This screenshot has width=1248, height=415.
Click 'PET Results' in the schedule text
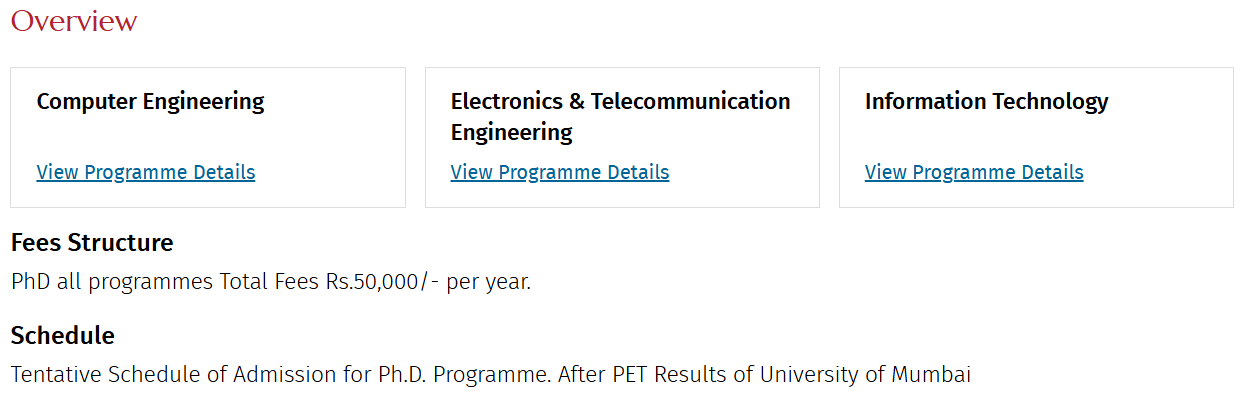tap(650, 375)
